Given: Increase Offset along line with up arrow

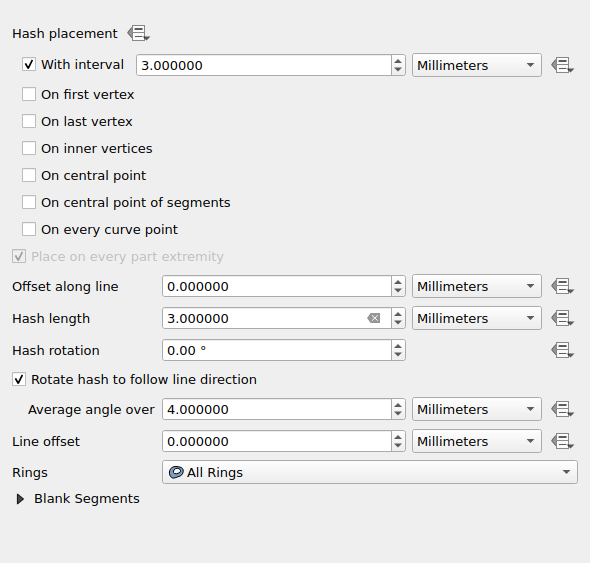Looking at the screenshot, I should (x=398, y=282).
